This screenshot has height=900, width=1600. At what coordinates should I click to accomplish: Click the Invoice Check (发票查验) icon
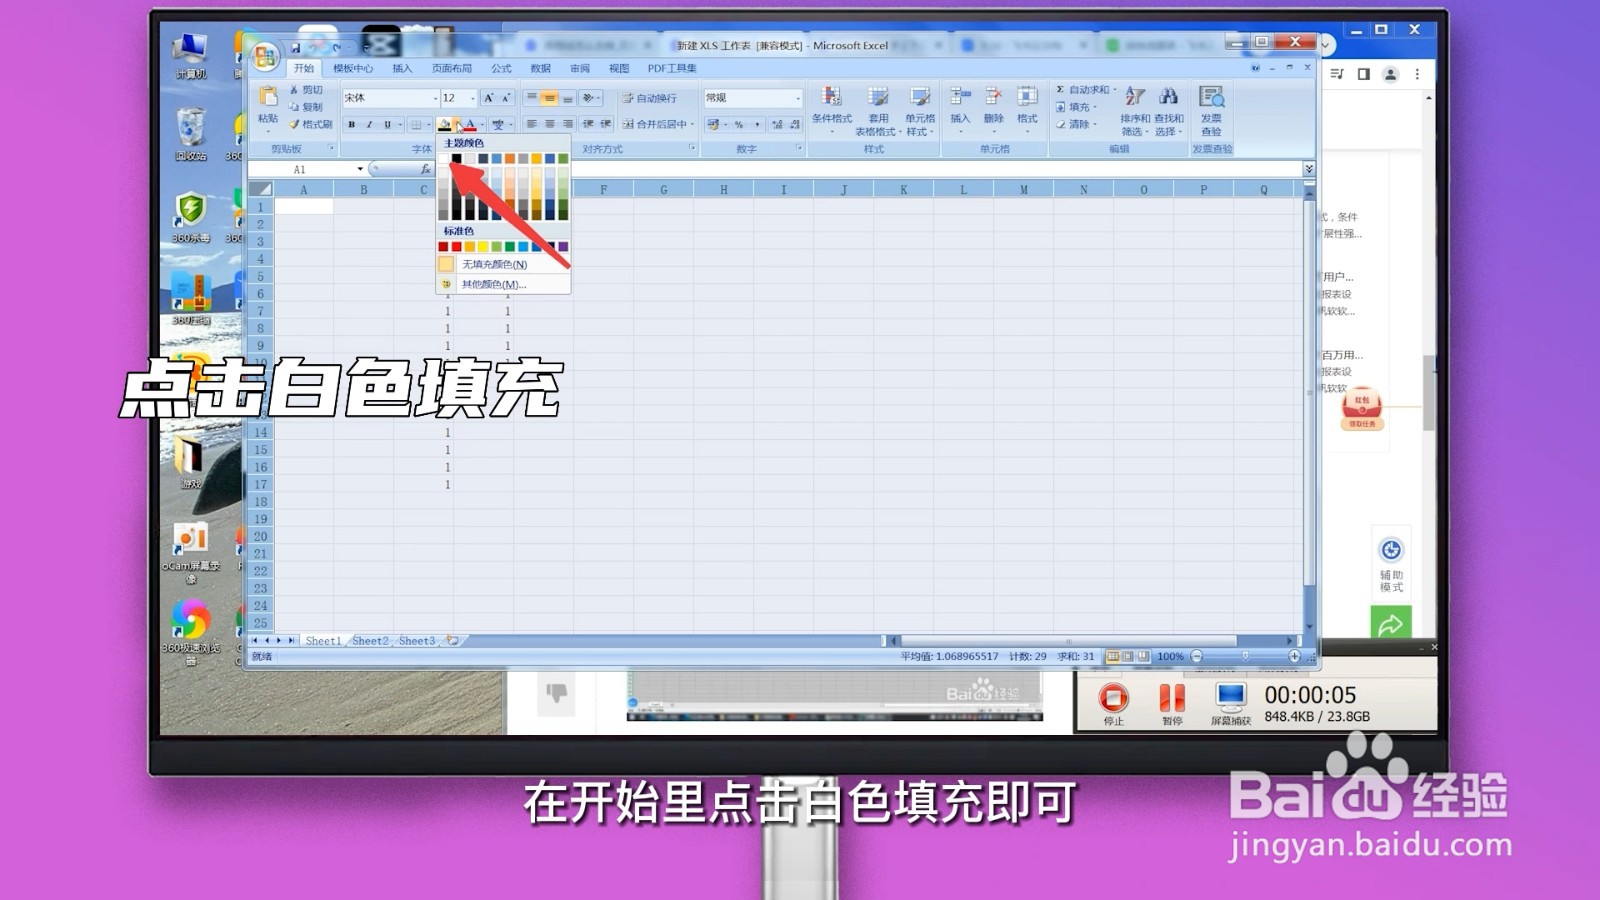click(x=1211, y=97)
